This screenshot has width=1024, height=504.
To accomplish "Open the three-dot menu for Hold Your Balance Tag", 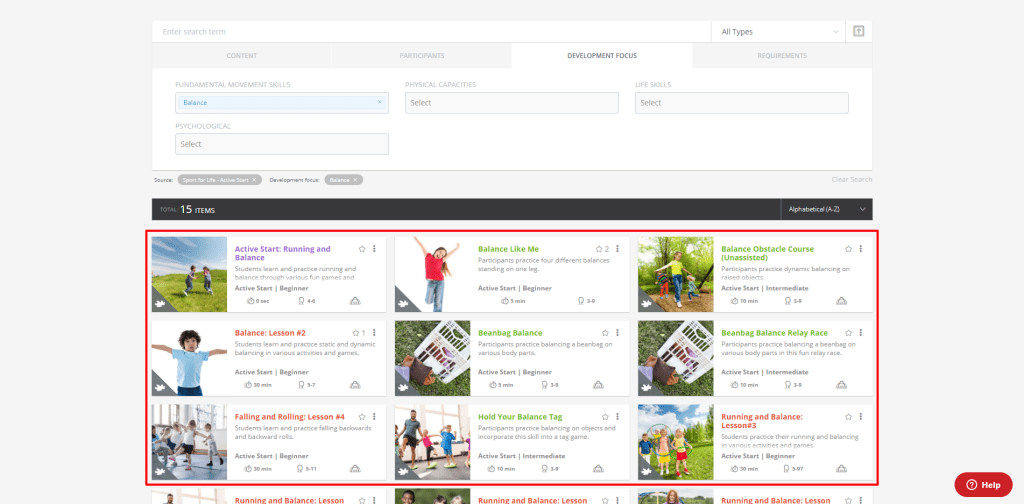I will (617, 417).
